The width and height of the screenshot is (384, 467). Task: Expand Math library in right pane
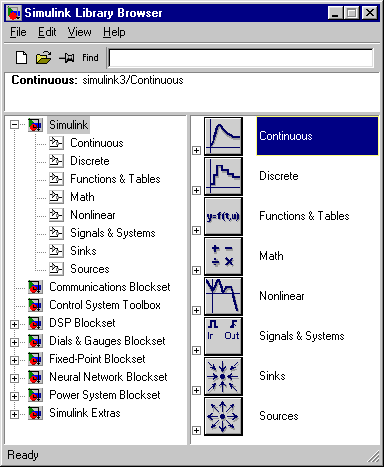point(197,270)
